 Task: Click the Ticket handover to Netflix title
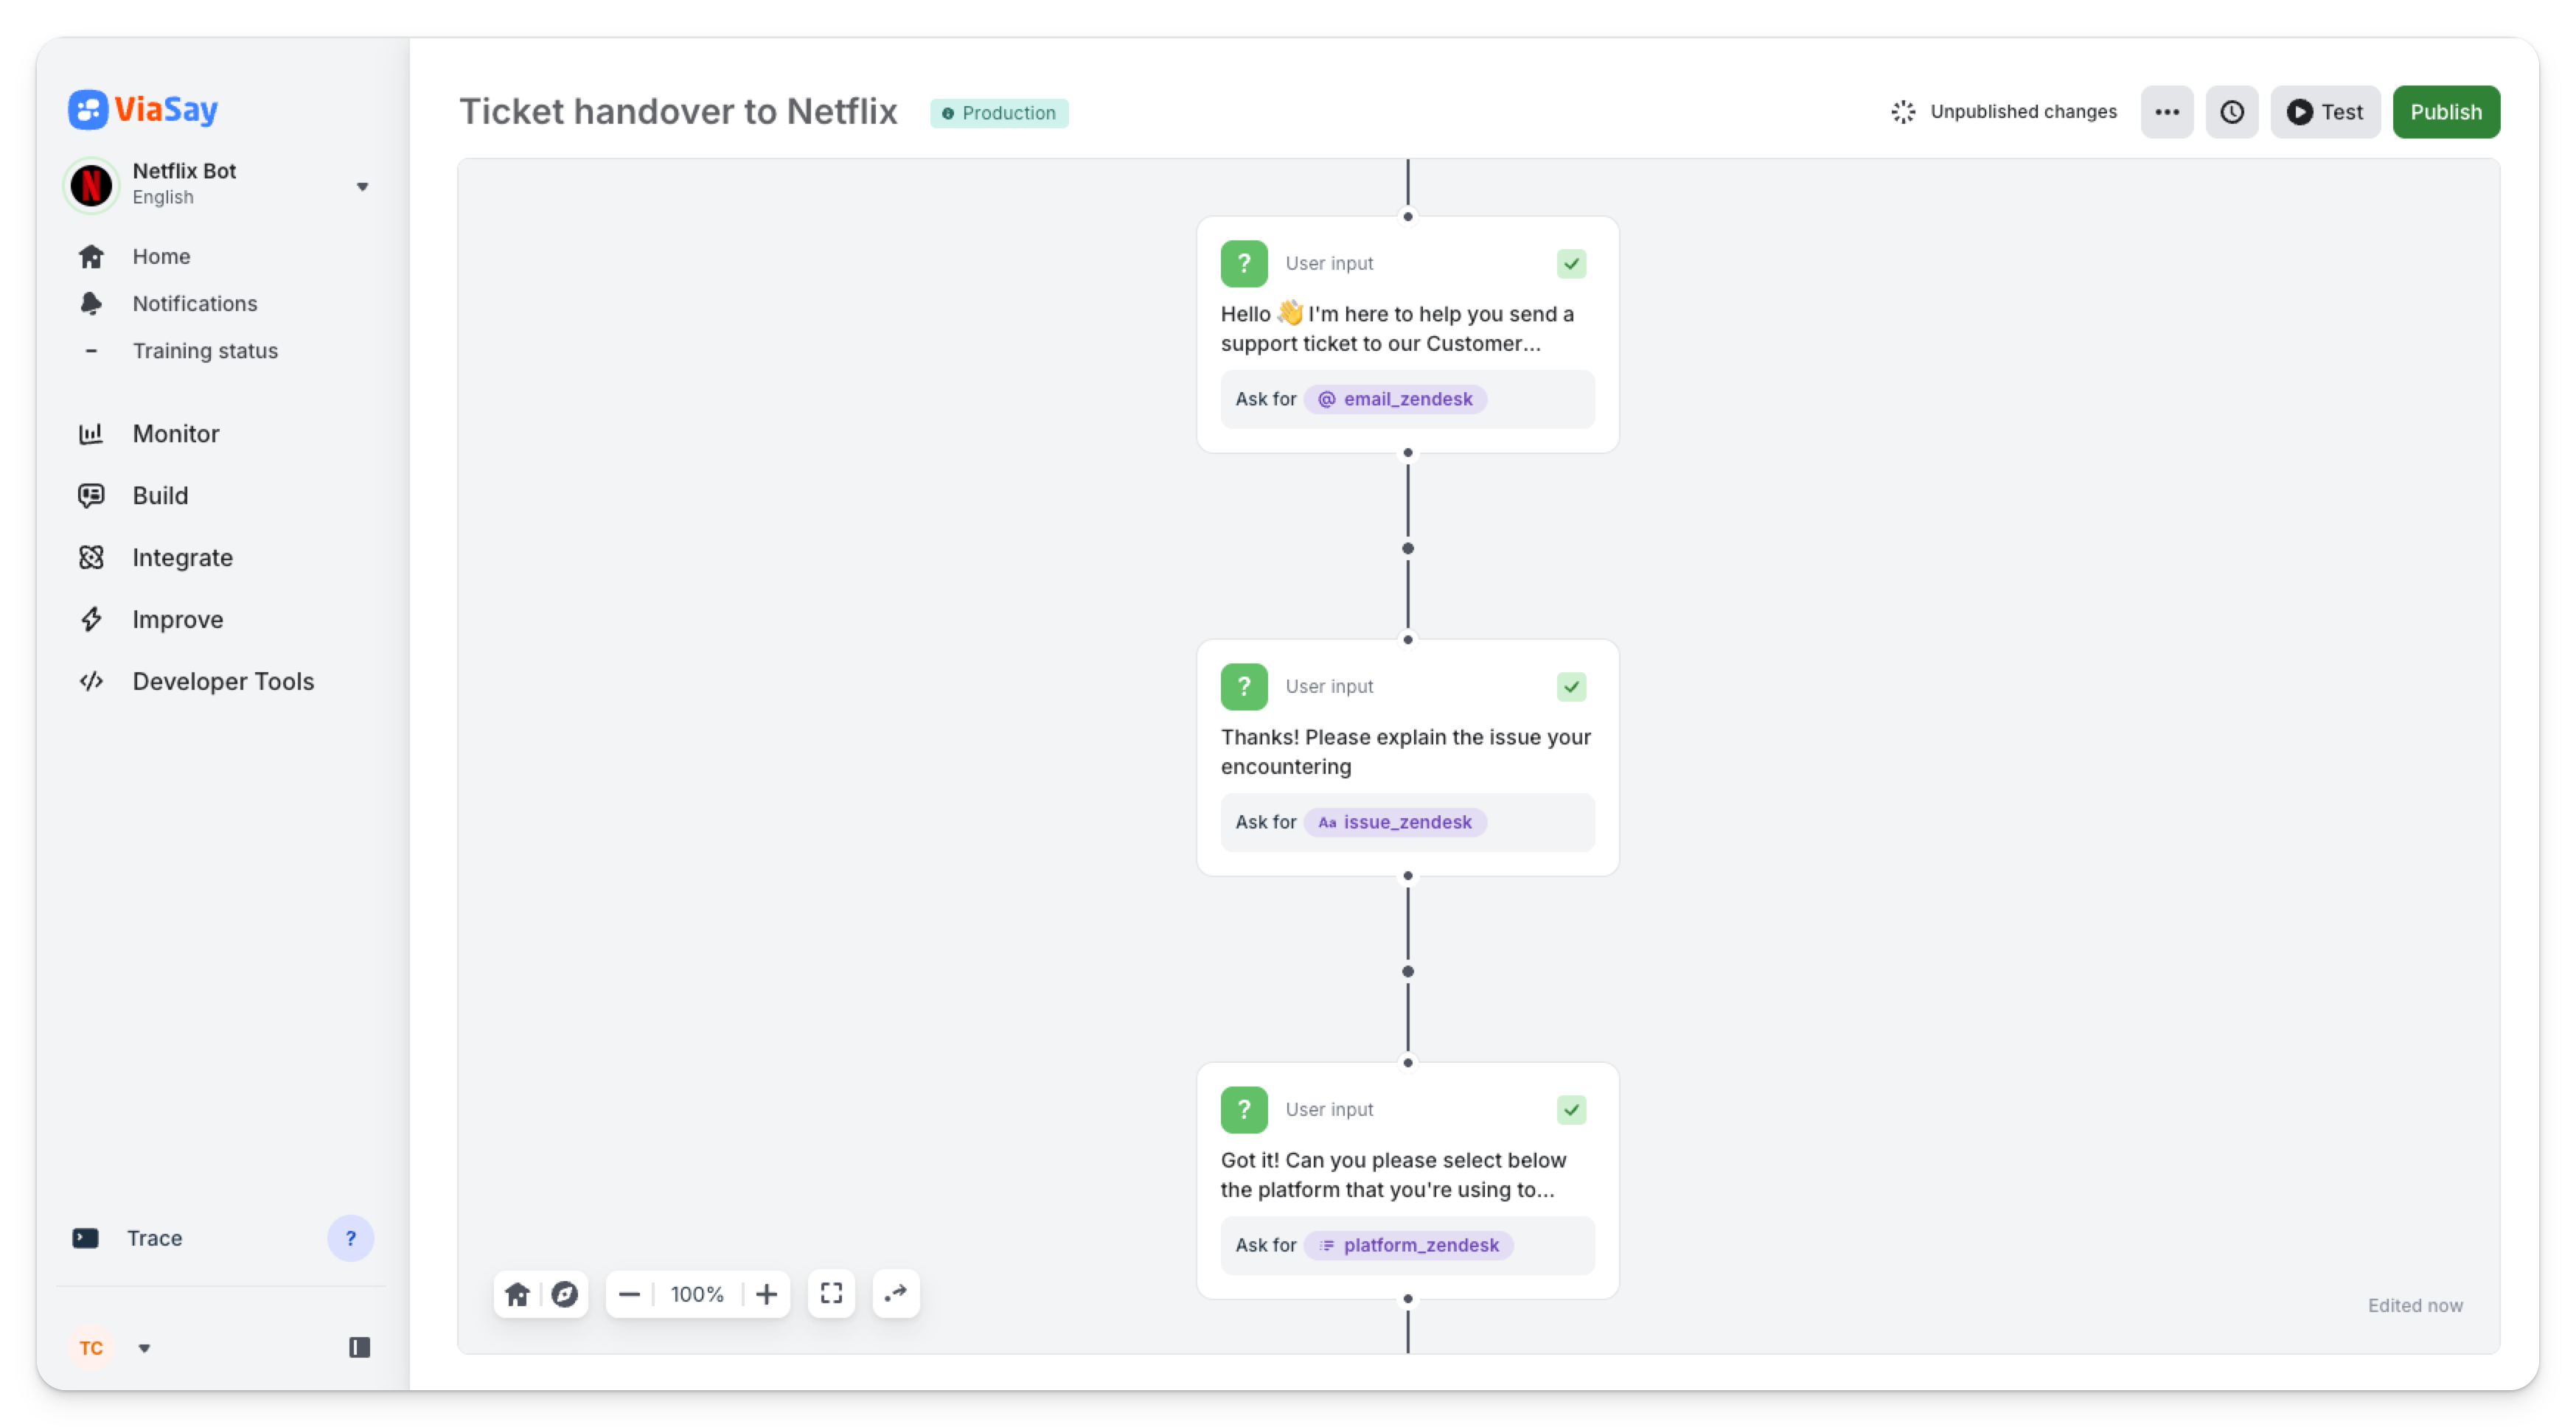point(678,112)
